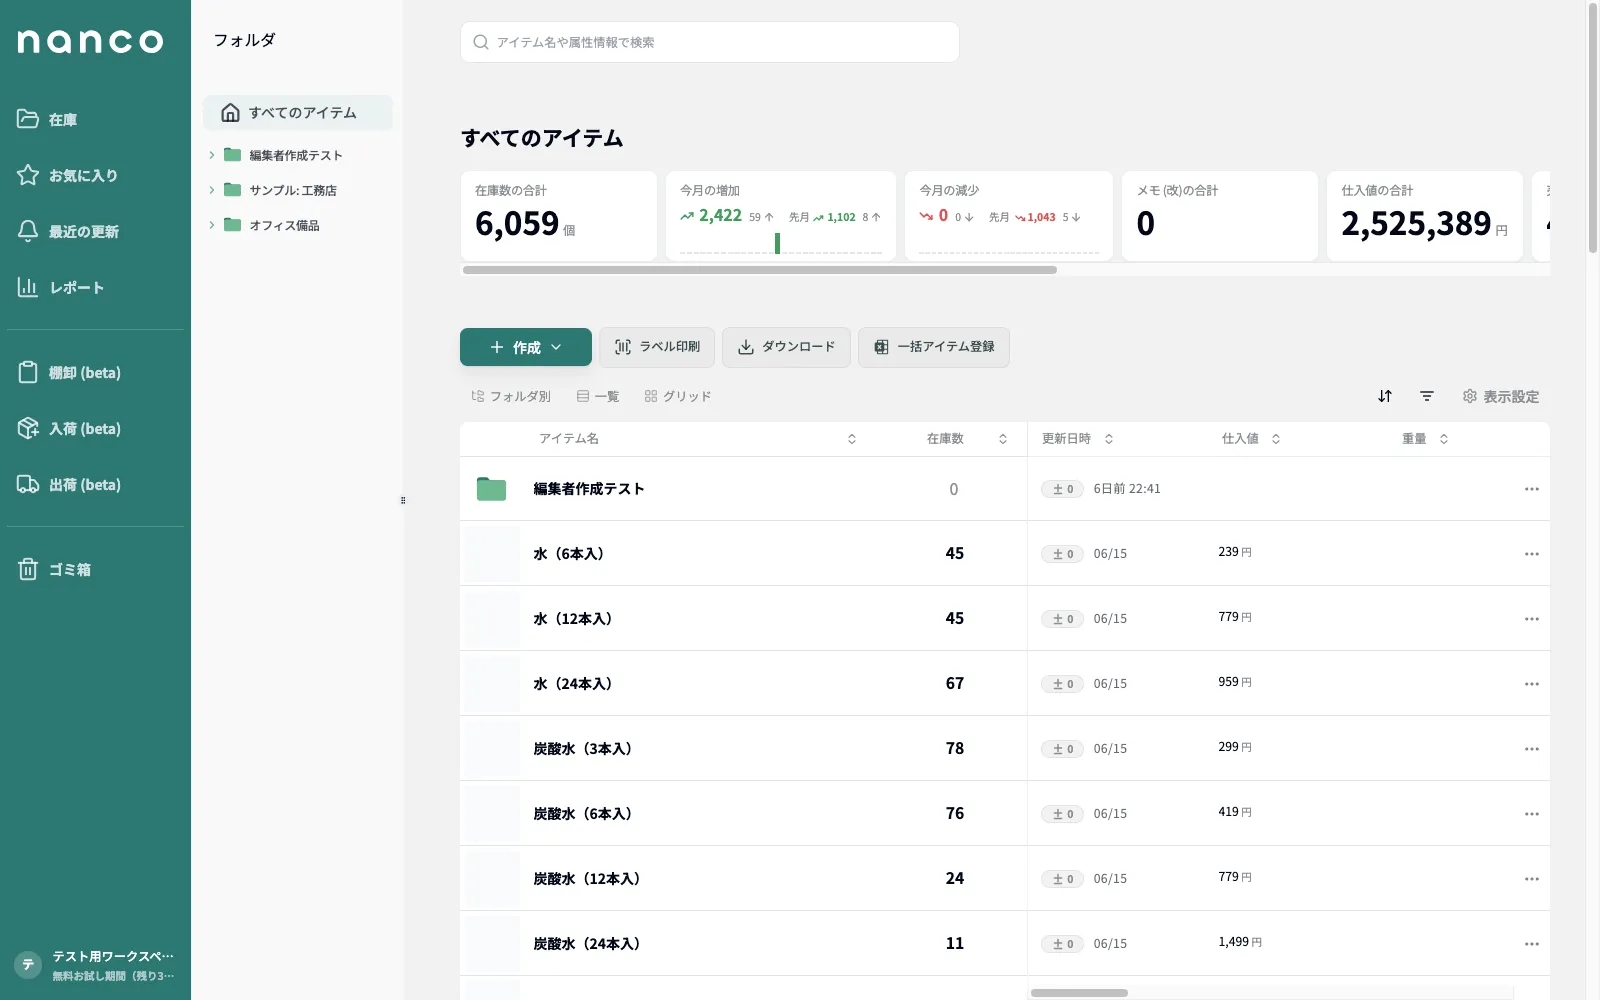The image size is (1600, 1000).
Task: Select すべてのアイテム in folder panel
Action: (x=298, y=113)
